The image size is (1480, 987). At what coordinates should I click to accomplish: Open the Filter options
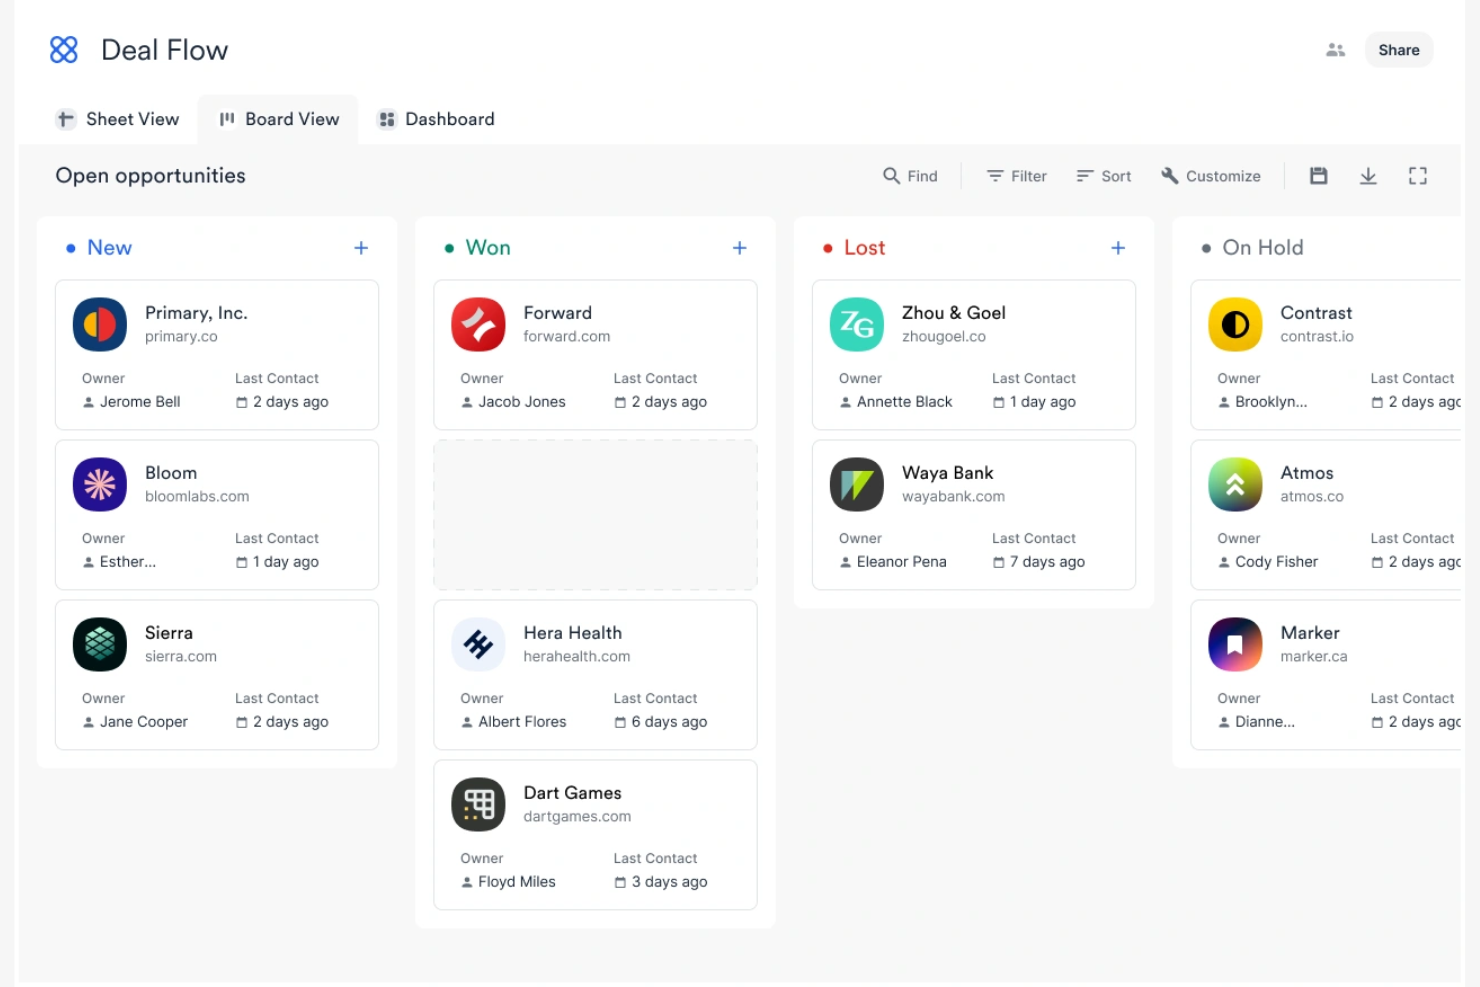pyautogui.click(x=1015, y=175)
